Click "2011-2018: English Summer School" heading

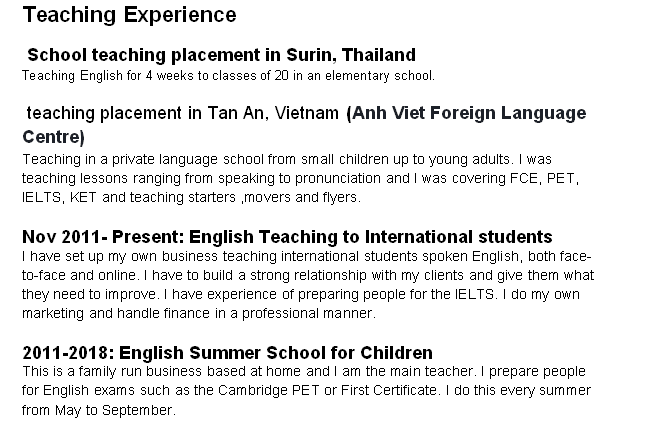(227, 353)
